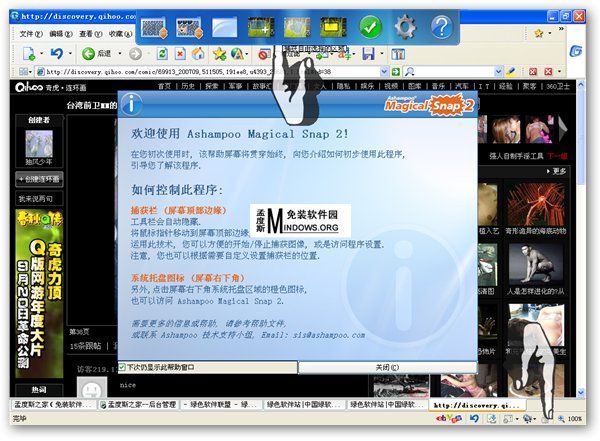Image resolution: width=600 pixels, height=441 pixels.
Task: Open the 文件(F) menu
Action: click(31, 34)
